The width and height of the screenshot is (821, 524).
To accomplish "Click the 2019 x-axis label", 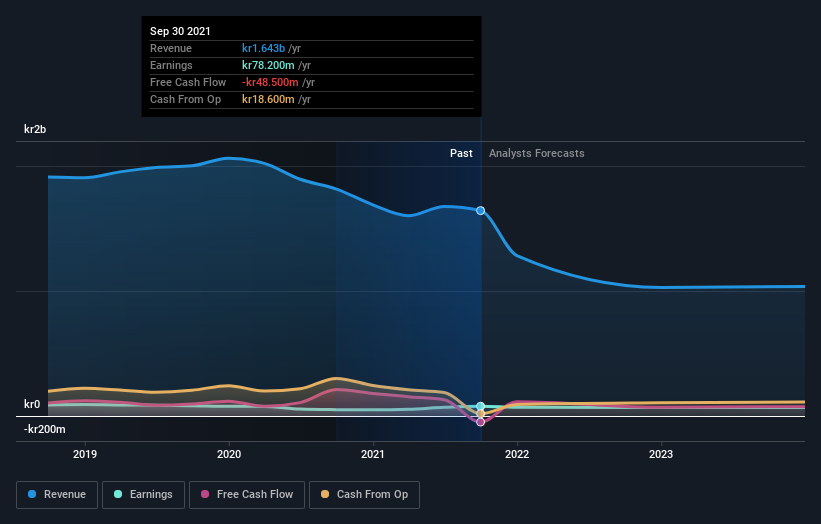I will coord(85,454).
